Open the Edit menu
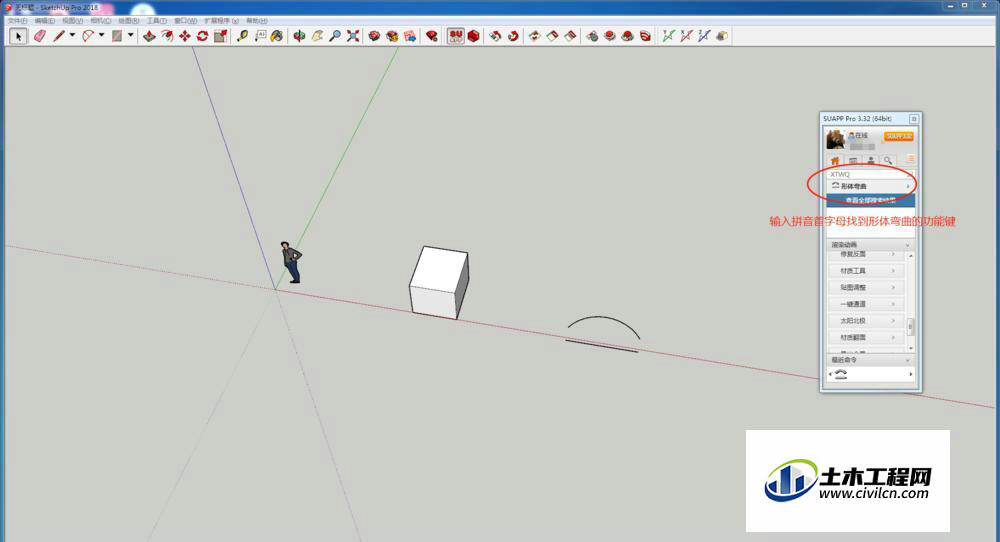Image resolution: width=1000 pixels, height=542 pixels. 45,21
